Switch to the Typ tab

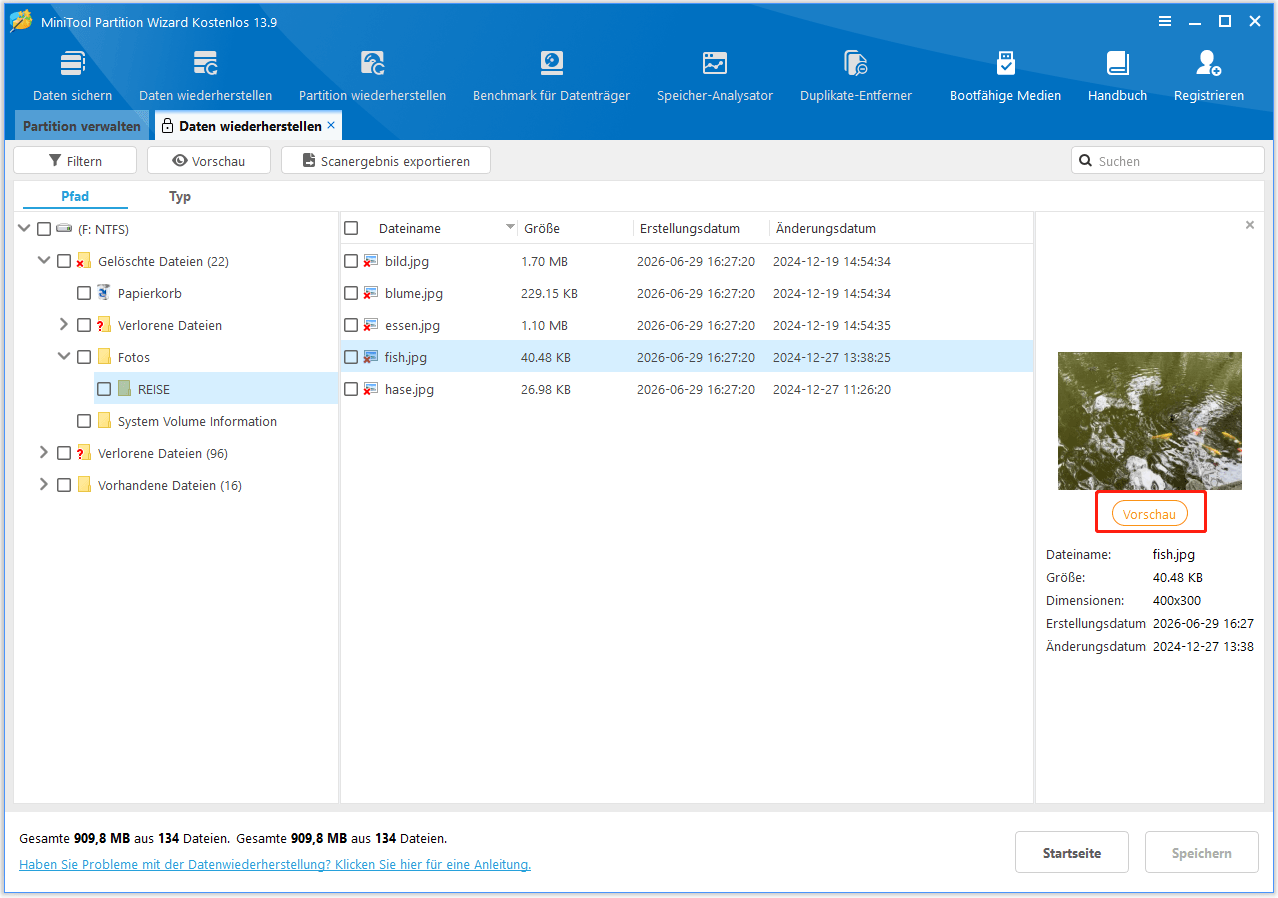coord(180,197)
